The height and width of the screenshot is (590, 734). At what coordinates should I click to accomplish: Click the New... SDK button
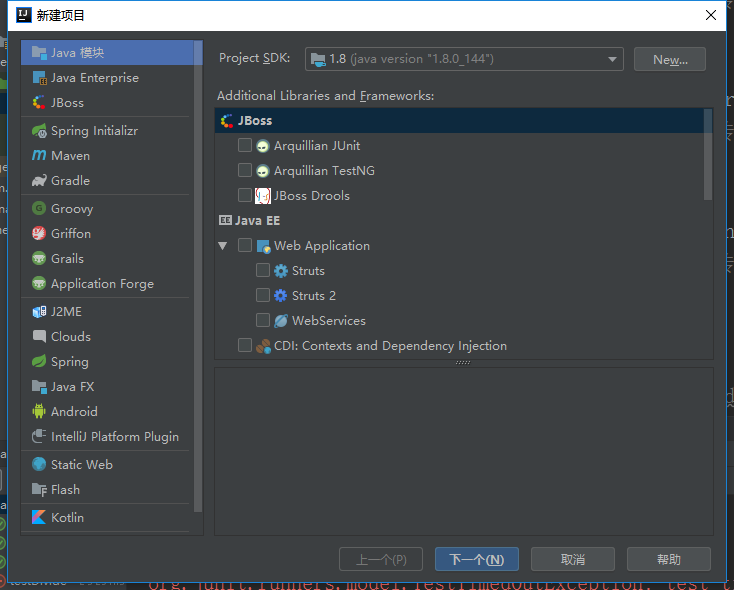point(670,59)
